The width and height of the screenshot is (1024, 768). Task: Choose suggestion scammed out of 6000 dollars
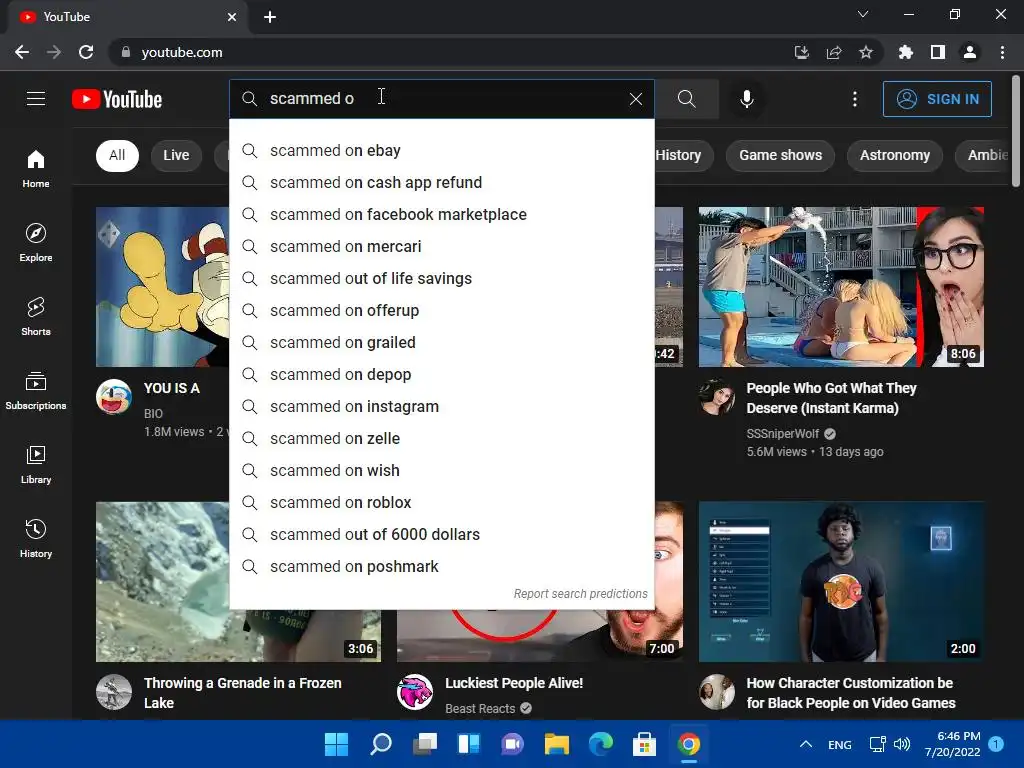click(442, 535)
